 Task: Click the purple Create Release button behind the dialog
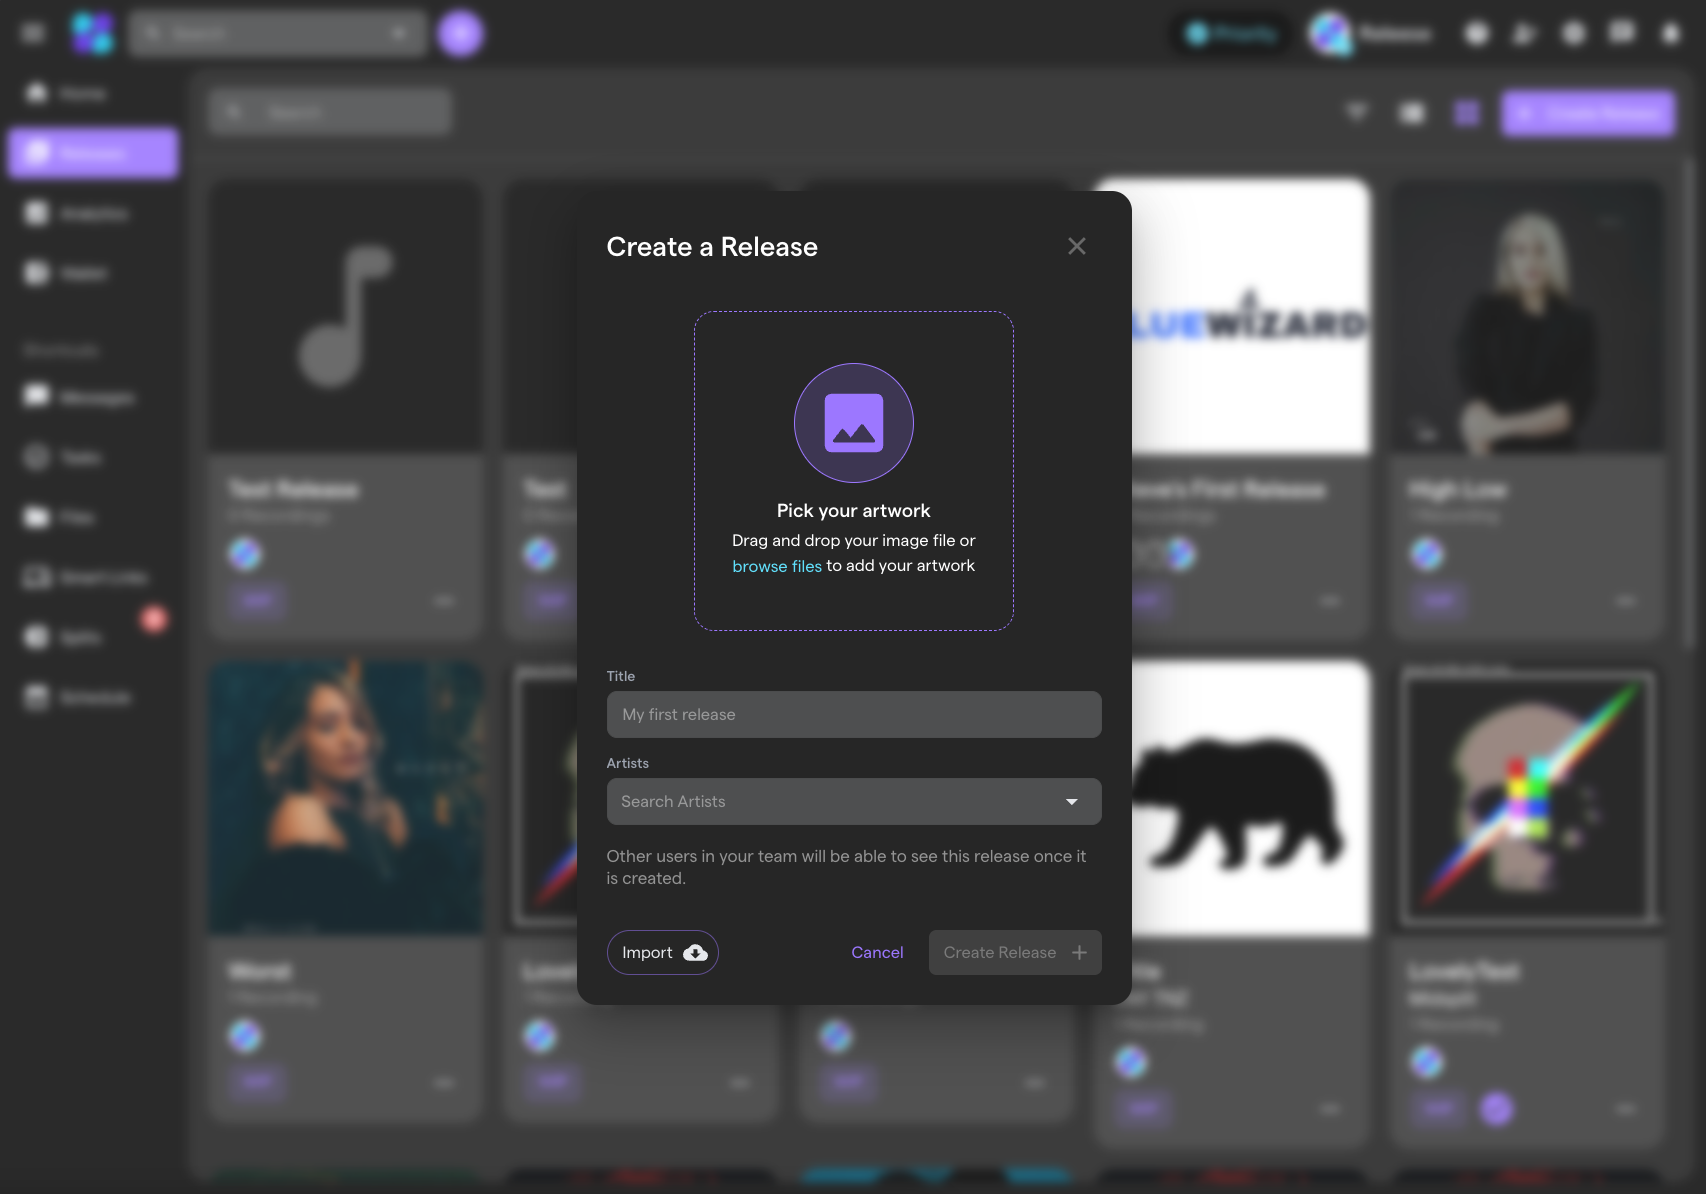(x=1588, y=113)
